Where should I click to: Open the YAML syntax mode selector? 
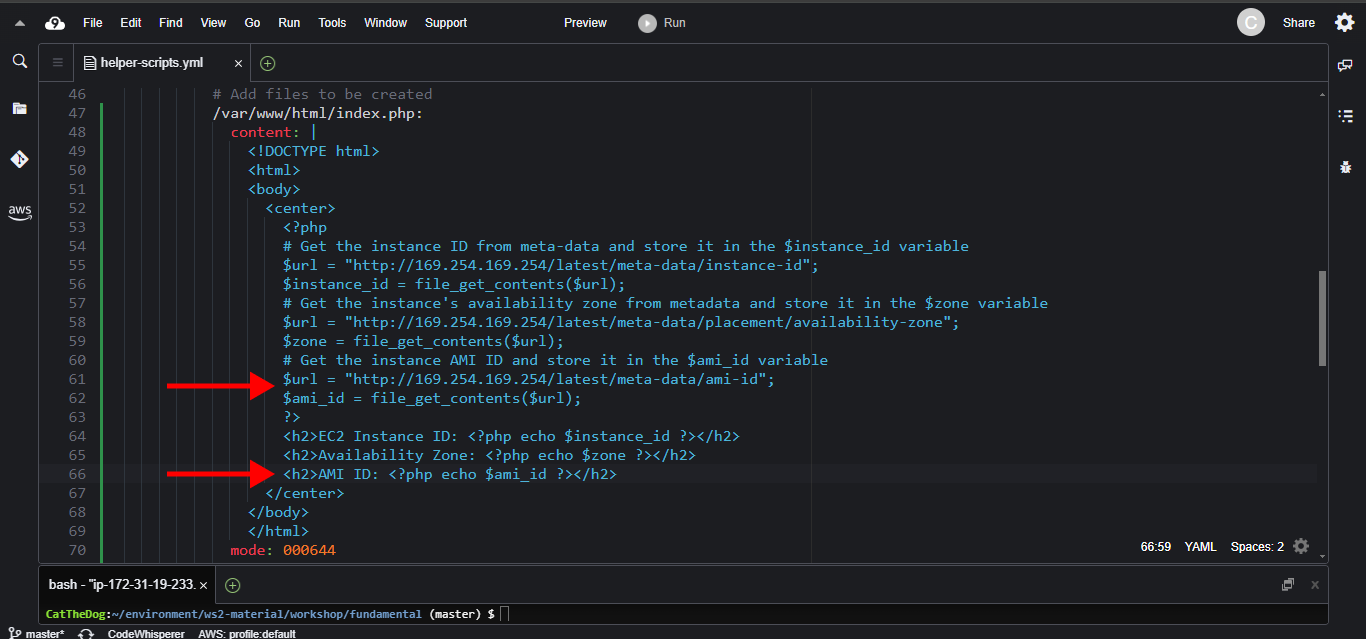point(1199,547)
